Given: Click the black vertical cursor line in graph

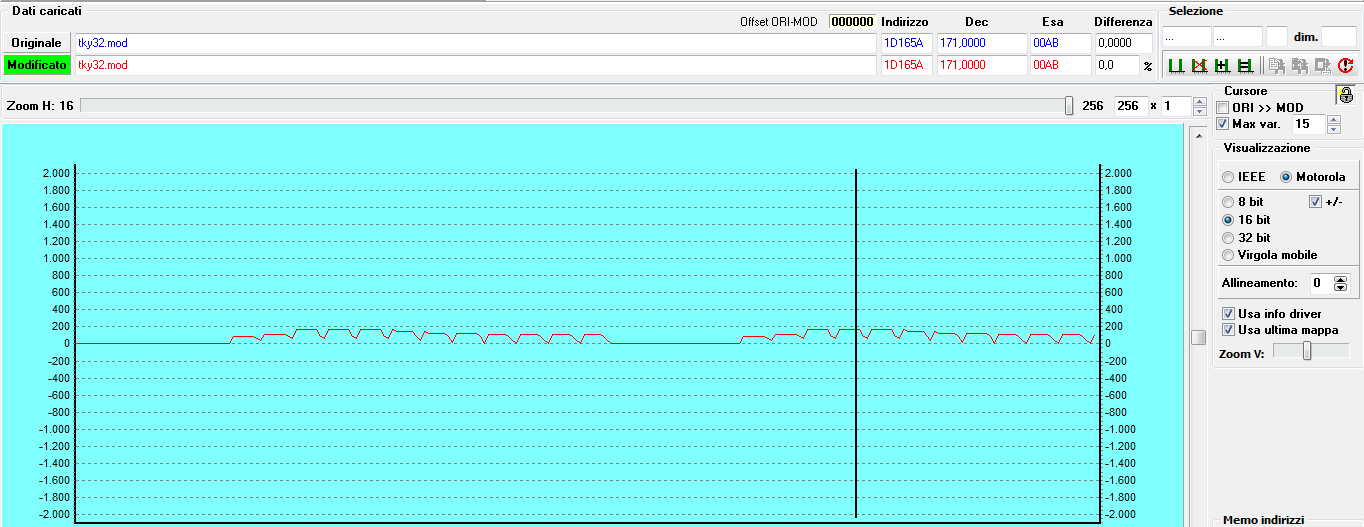Looking at the screenshot, I should (x=857, y=345).
